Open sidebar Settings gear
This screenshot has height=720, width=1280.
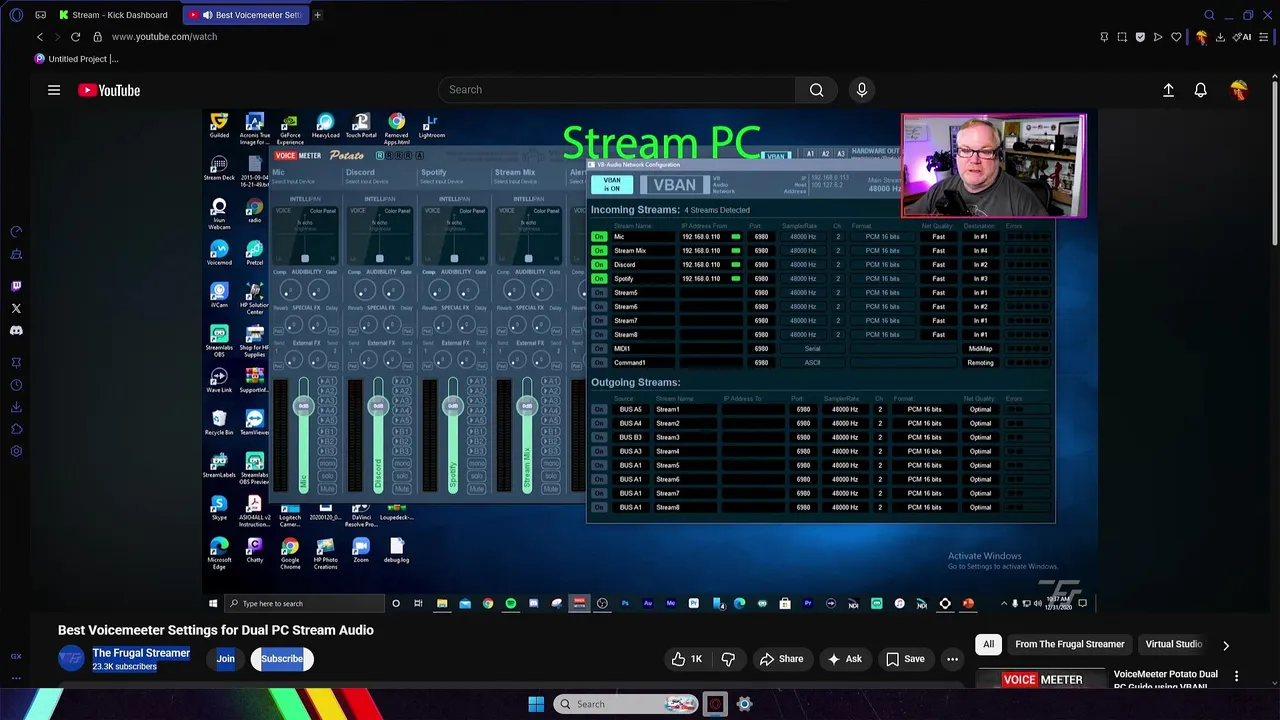(x=16, y=451)
